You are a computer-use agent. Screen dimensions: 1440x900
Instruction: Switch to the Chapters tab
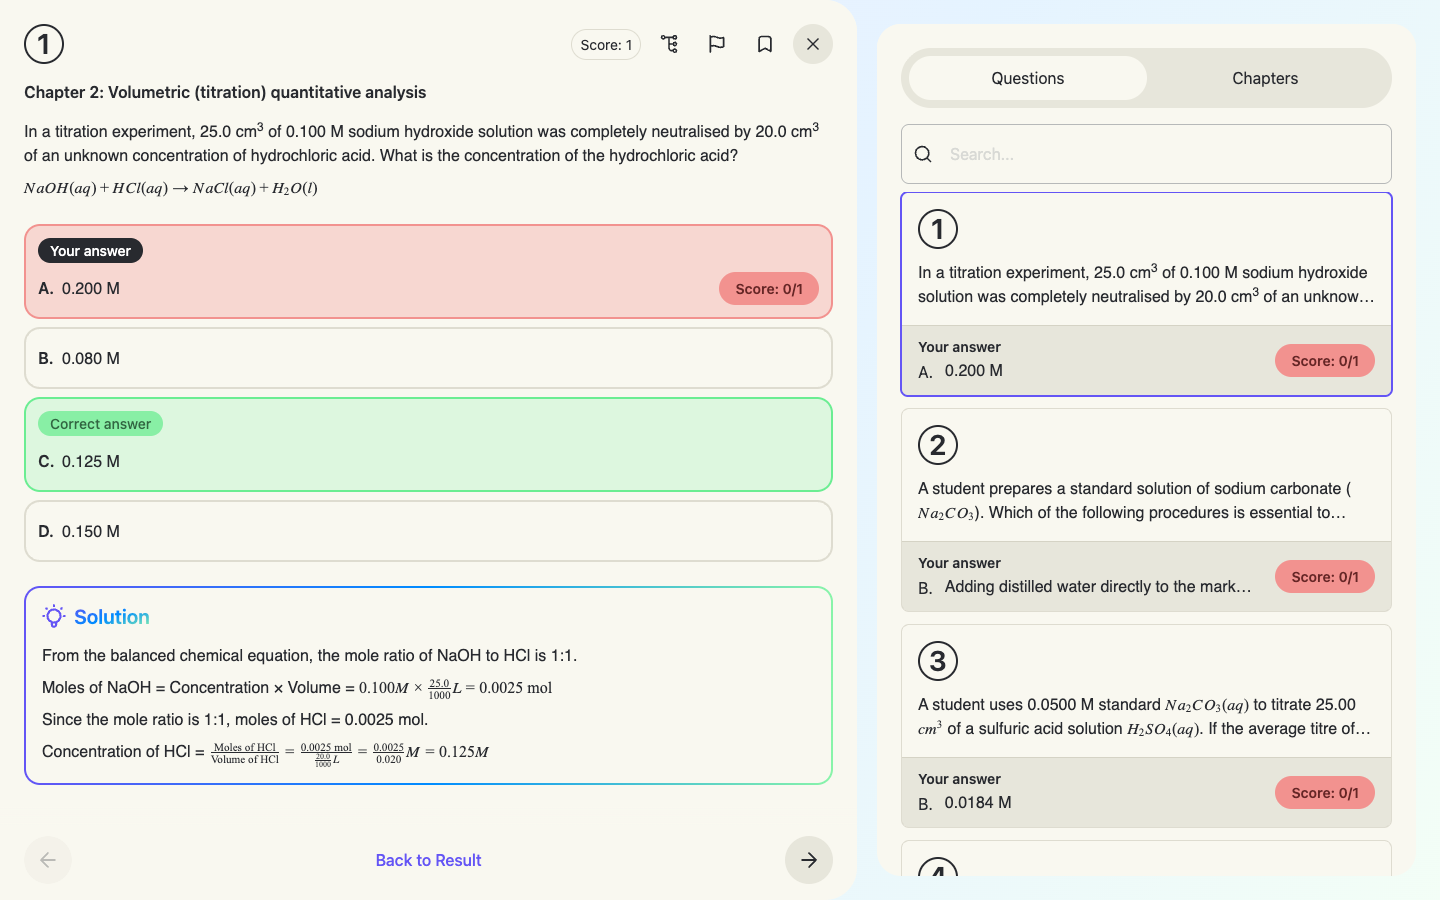coord(1265,78)
